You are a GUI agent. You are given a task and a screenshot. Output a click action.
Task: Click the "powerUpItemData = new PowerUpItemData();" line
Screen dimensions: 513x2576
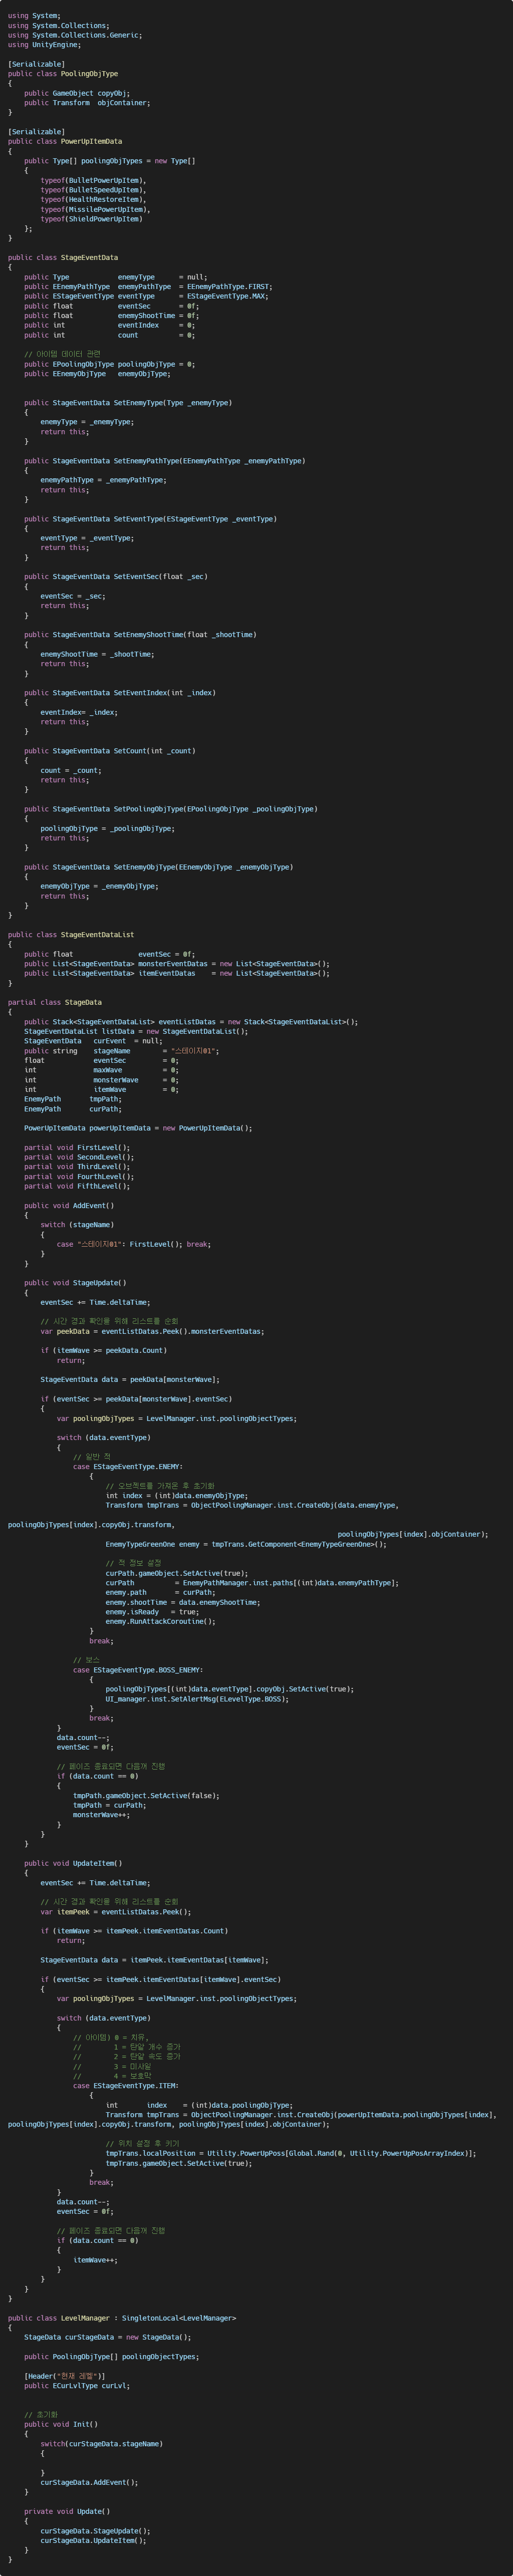tap(138, 1128)
